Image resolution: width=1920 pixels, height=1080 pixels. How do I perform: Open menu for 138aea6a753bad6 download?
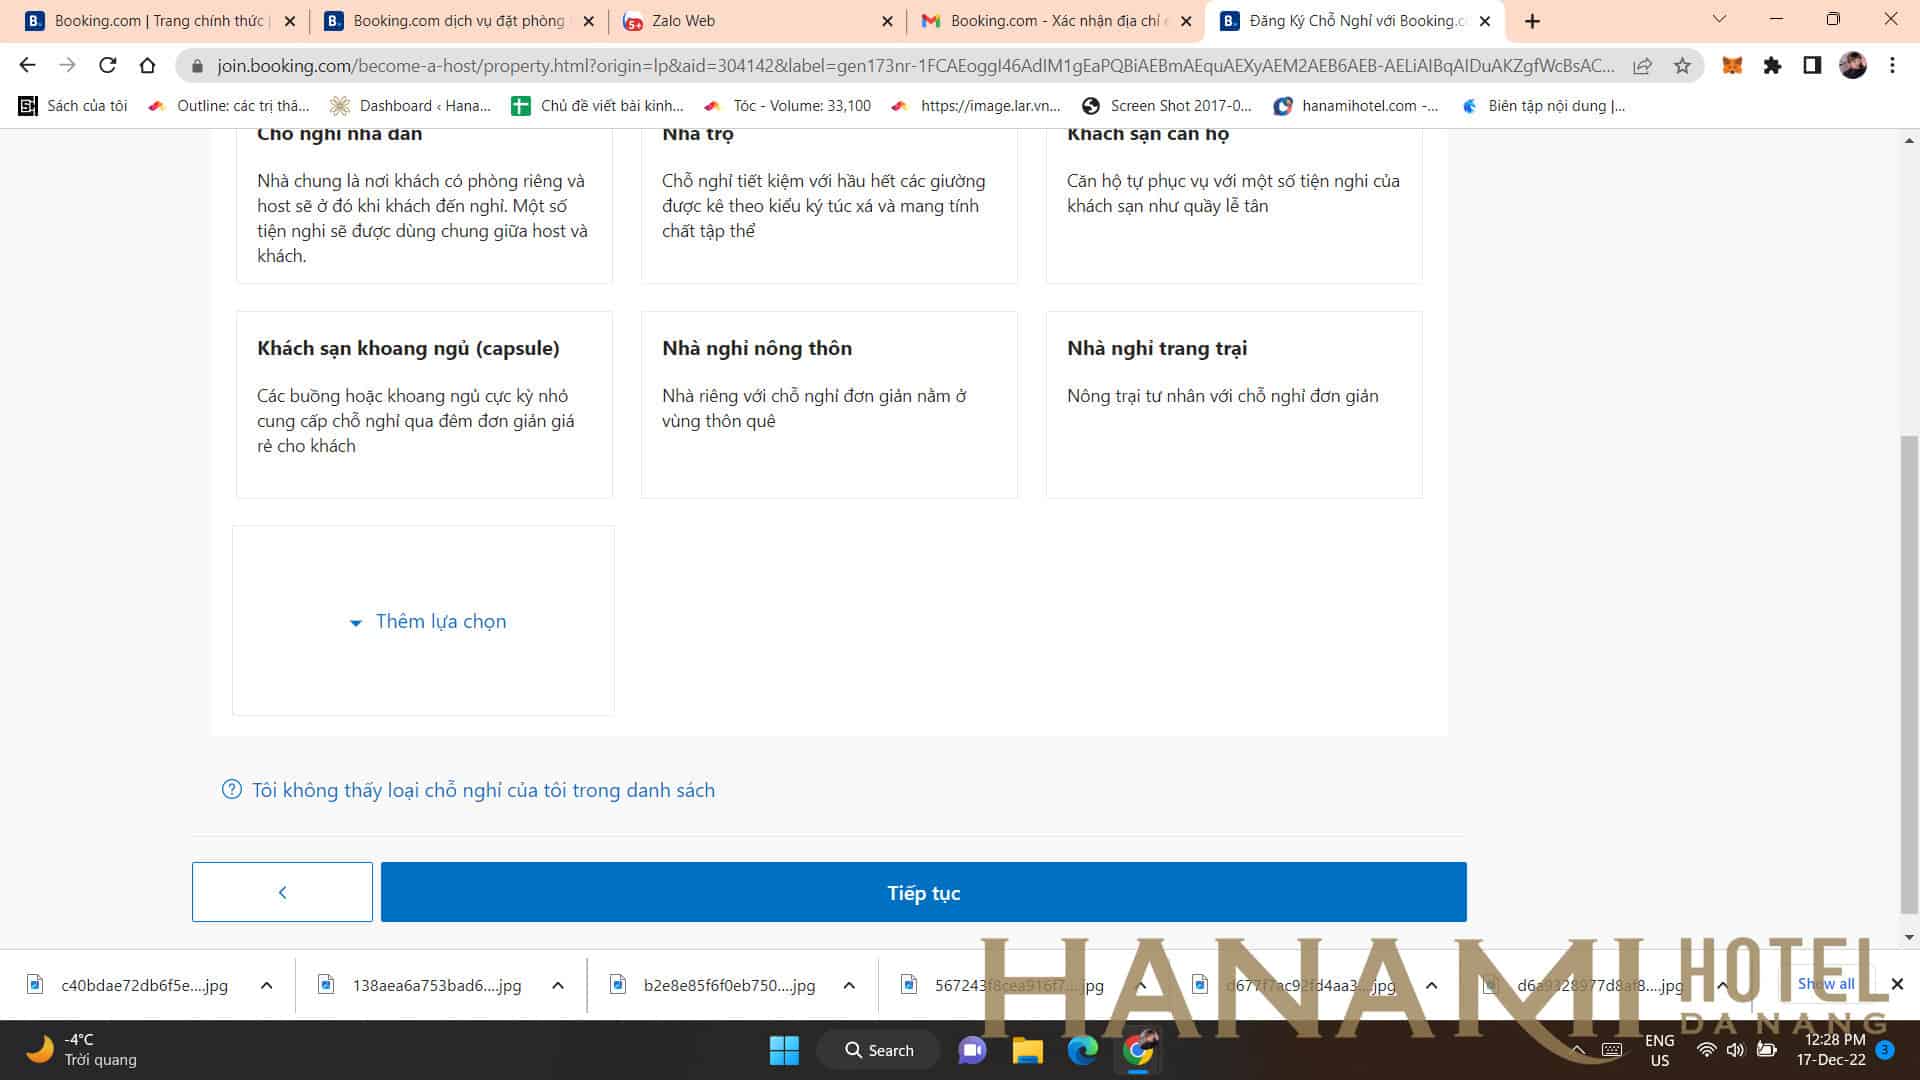558,986
